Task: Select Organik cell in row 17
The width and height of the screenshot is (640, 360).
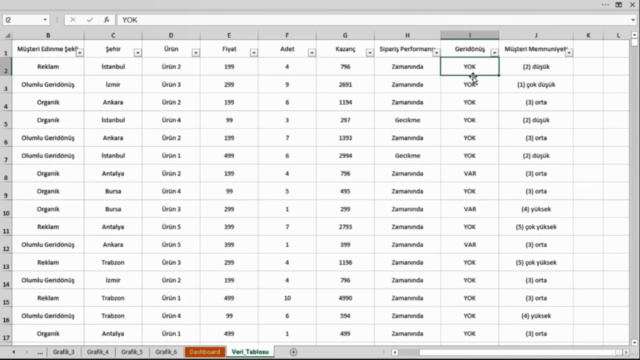Action: click(48, 333)
